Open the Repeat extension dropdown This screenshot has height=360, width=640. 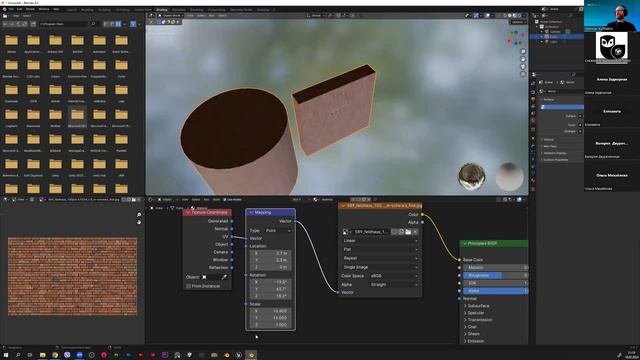380,258
